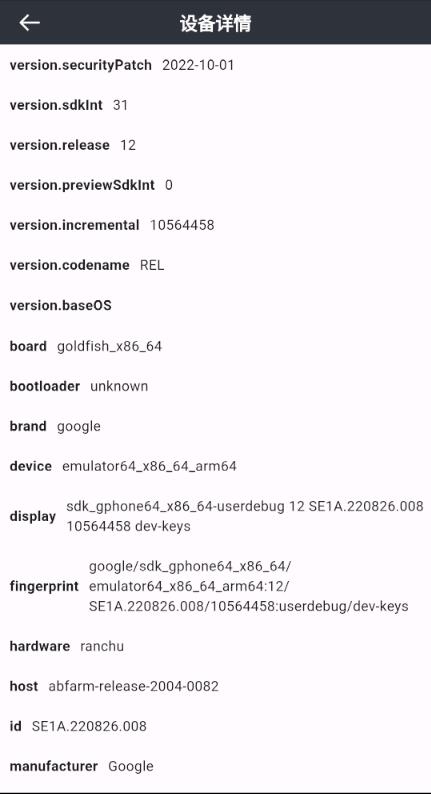
Task: Select the version.securityPatch row
Action: (x=215, y=65)
